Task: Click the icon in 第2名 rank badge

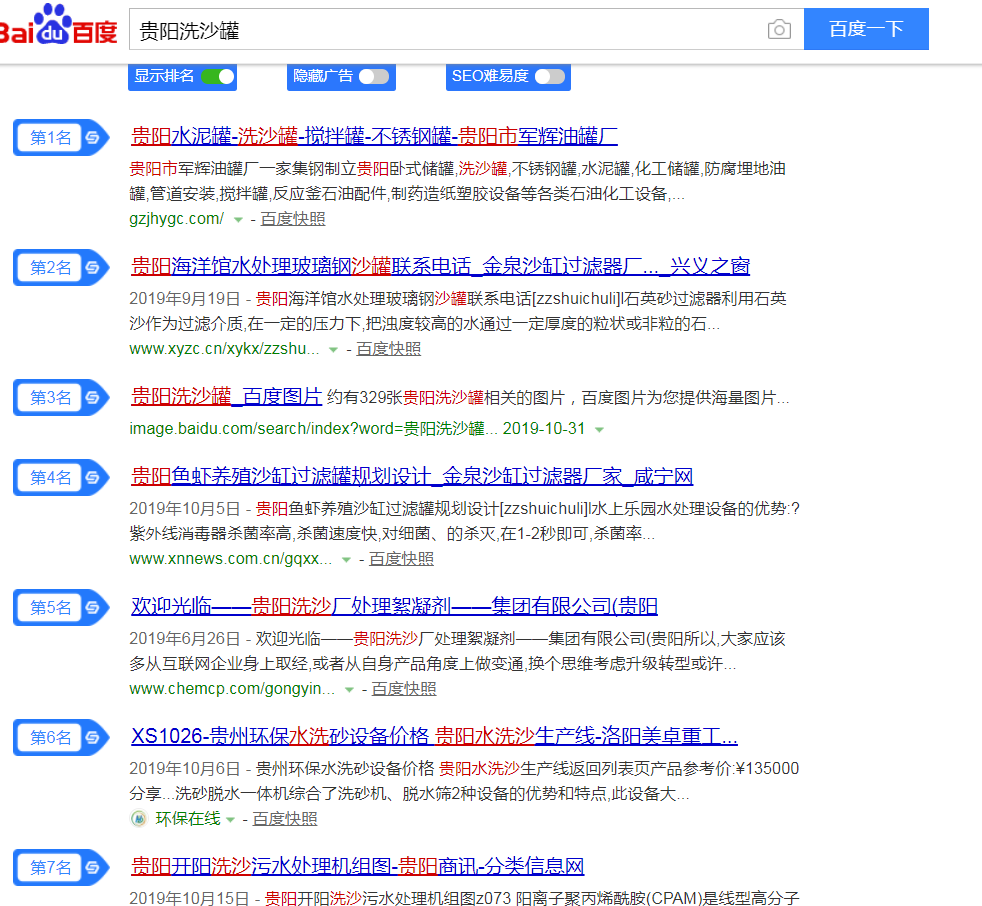Action: (x=93, y=267)
